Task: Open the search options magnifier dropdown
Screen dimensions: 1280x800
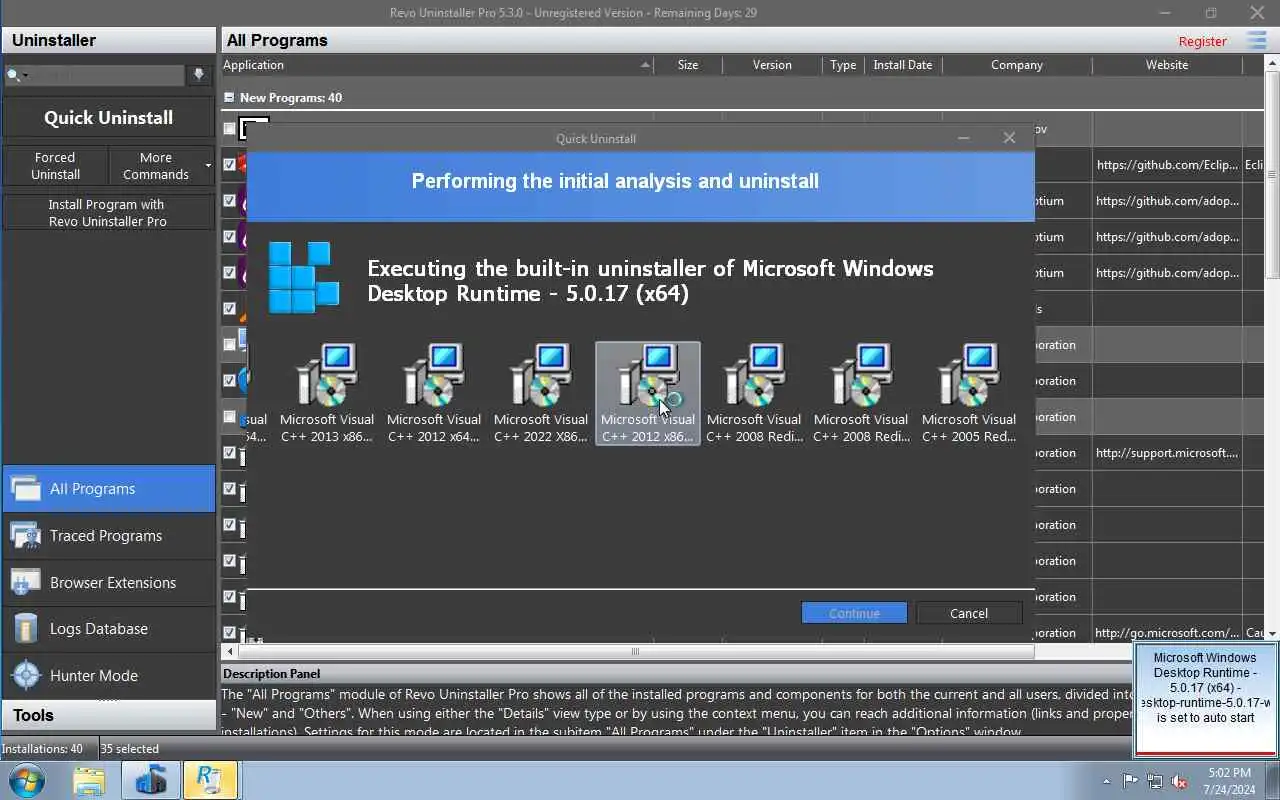Action: tap(16, 75)
